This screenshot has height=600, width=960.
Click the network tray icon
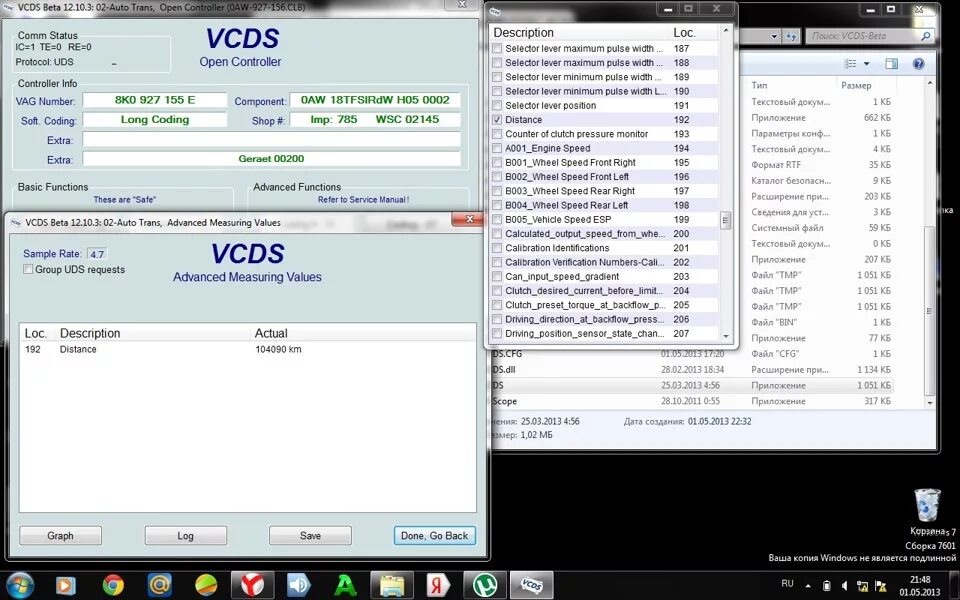tap(863, 585)
